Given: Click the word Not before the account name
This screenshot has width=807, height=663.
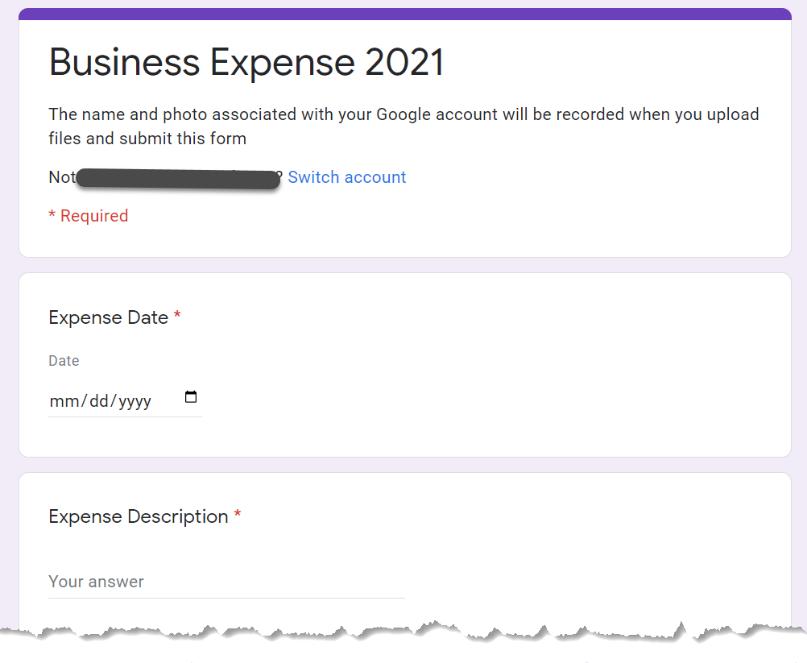Looking at the screenshot, I should [61, 177].
